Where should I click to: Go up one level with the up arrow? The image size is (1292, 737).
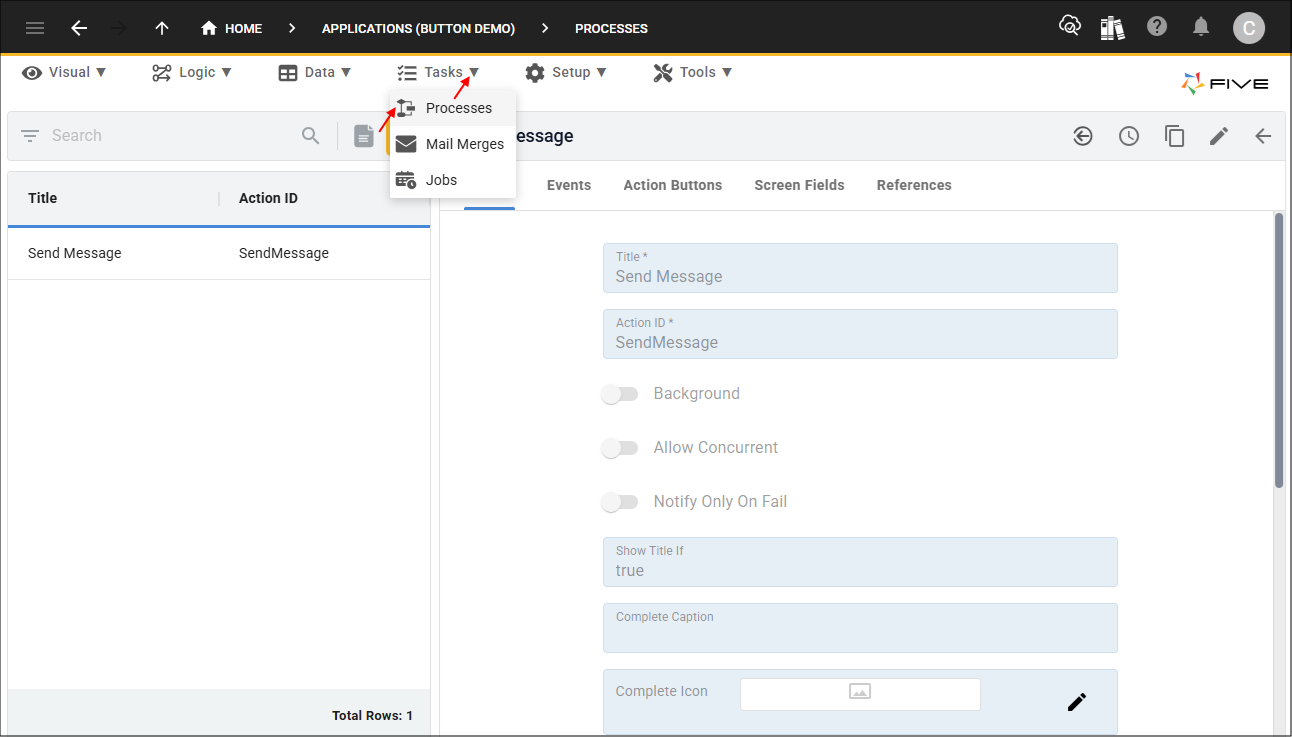(x=162, y=28)
